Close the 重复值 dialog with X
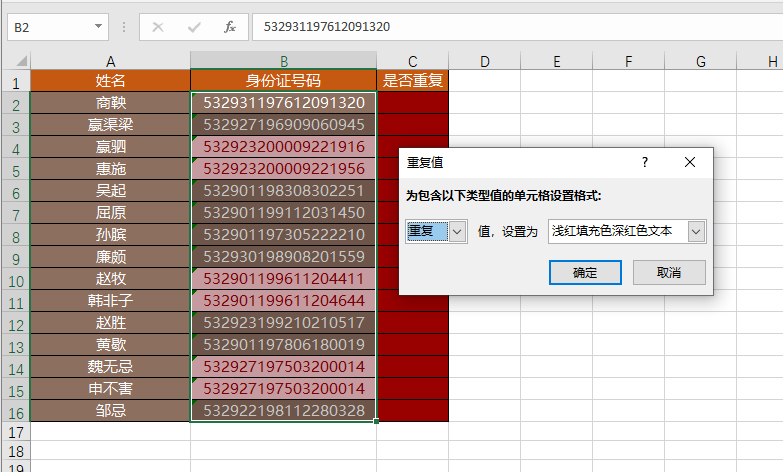This screenshot has height=472, width=783. click(x=690, y=162)
